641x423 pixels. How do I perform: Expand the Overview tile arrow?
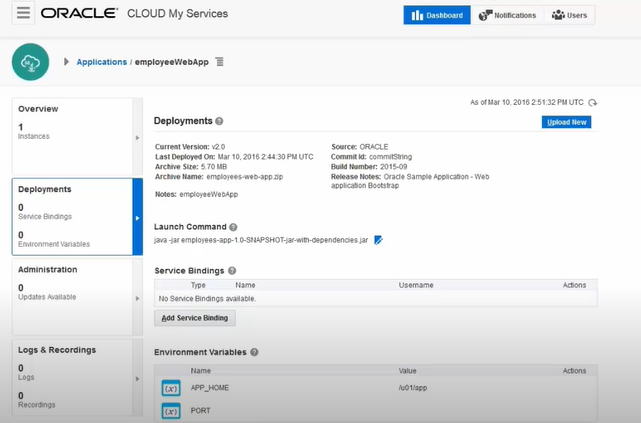[137, 137]
